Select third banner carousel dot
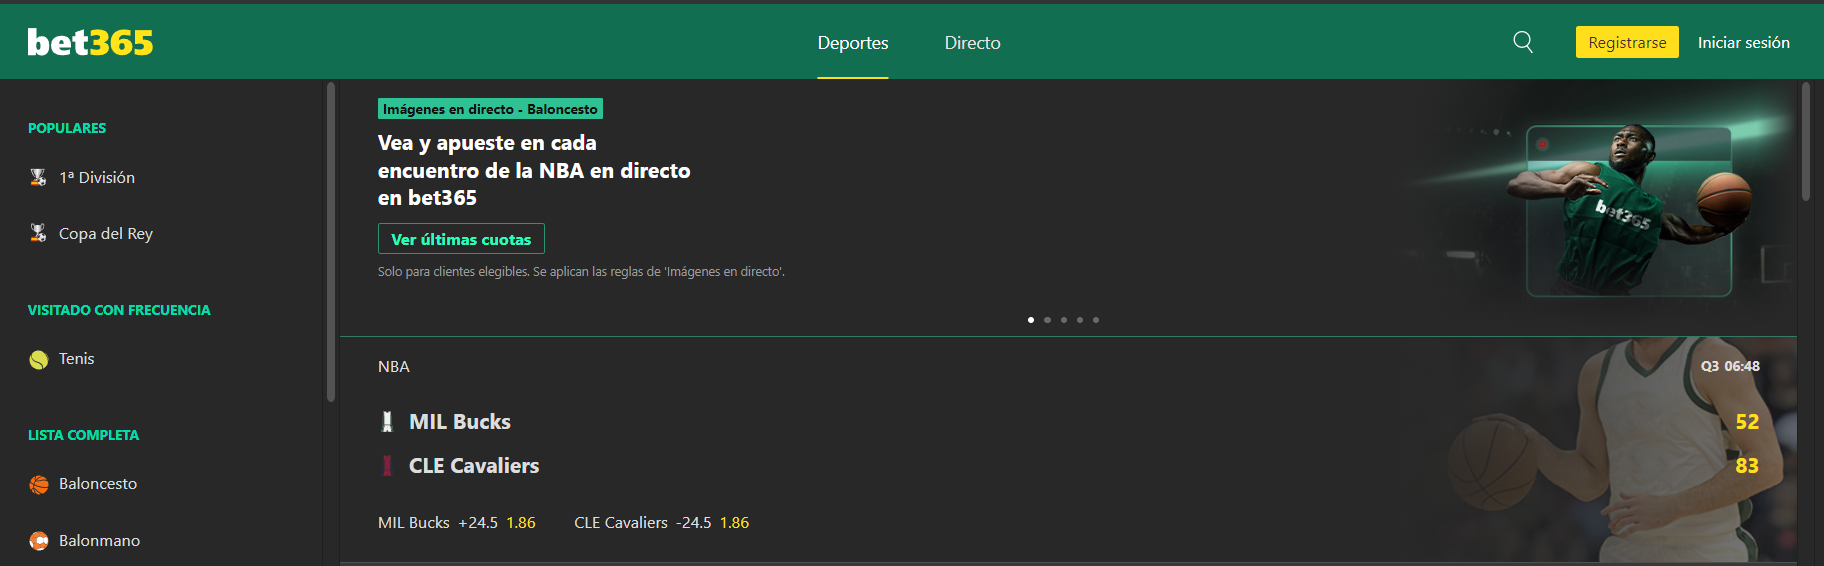 1064,320
